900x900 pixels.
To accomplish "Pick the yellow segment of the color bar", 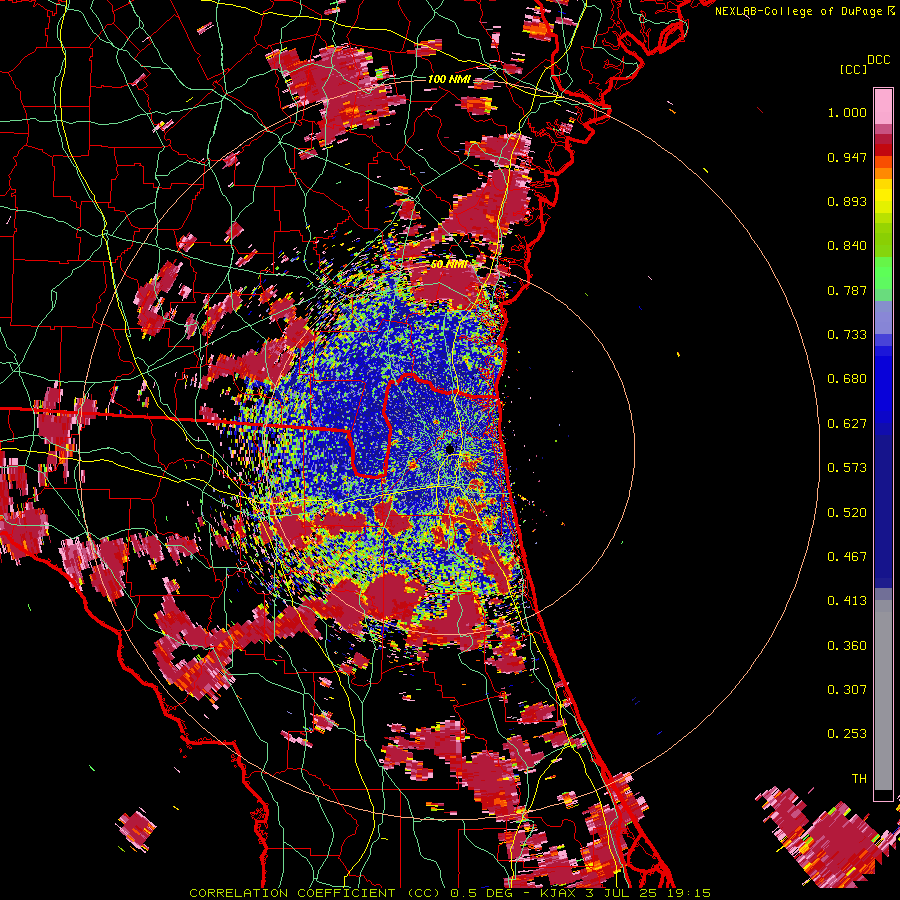I will click(x=883, y=196).
